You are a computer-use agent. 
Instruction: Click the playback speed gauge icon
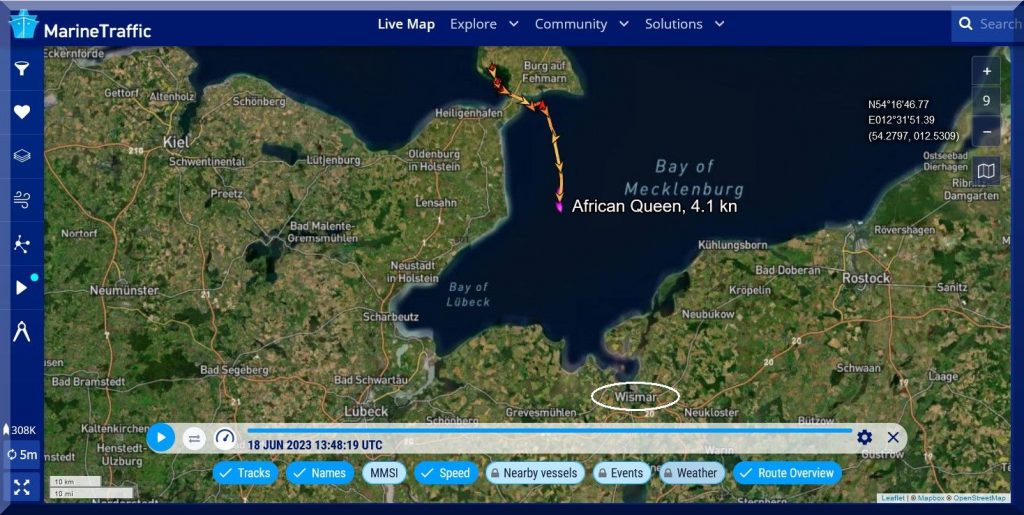tap(225, 438)
